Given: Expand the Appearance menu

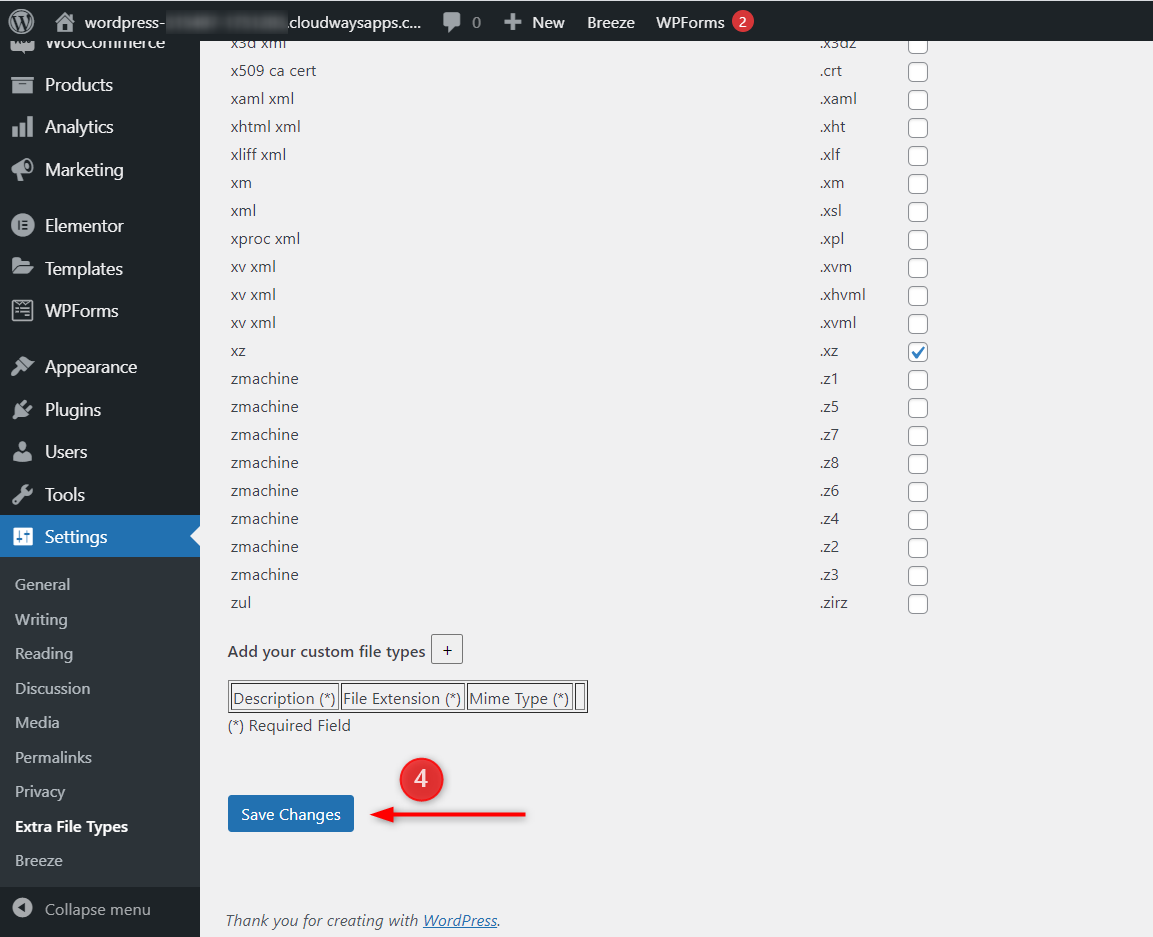Looking at the screenshot, I should tap(90, 367).
